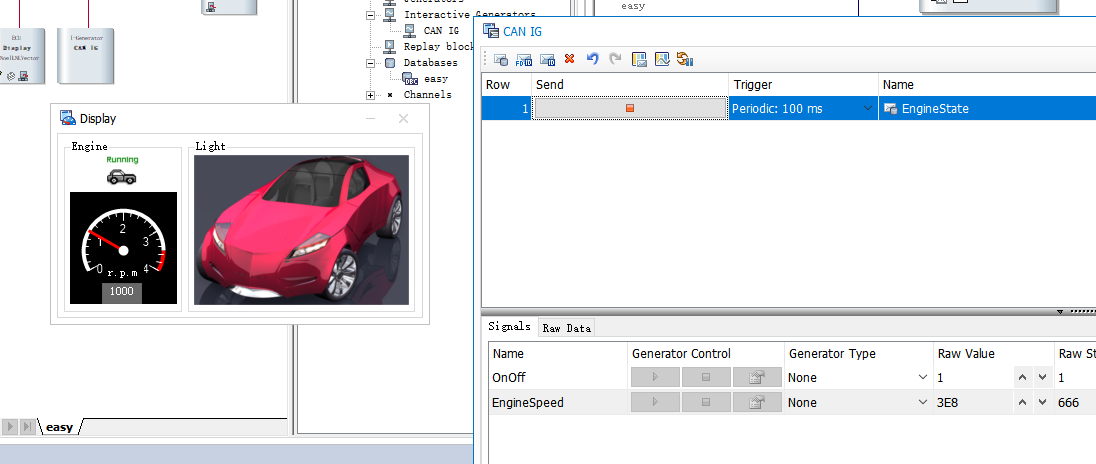Image resolution: width=1096 pixels, height=464 pixels.
Task: Decrease OnOff raw value with down arrow
Action: pos(1042,377)
